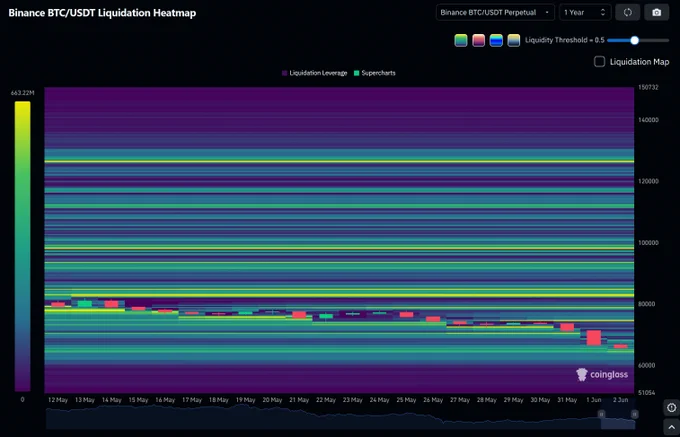Click the "140000" price axis label

tap(648, 120)
